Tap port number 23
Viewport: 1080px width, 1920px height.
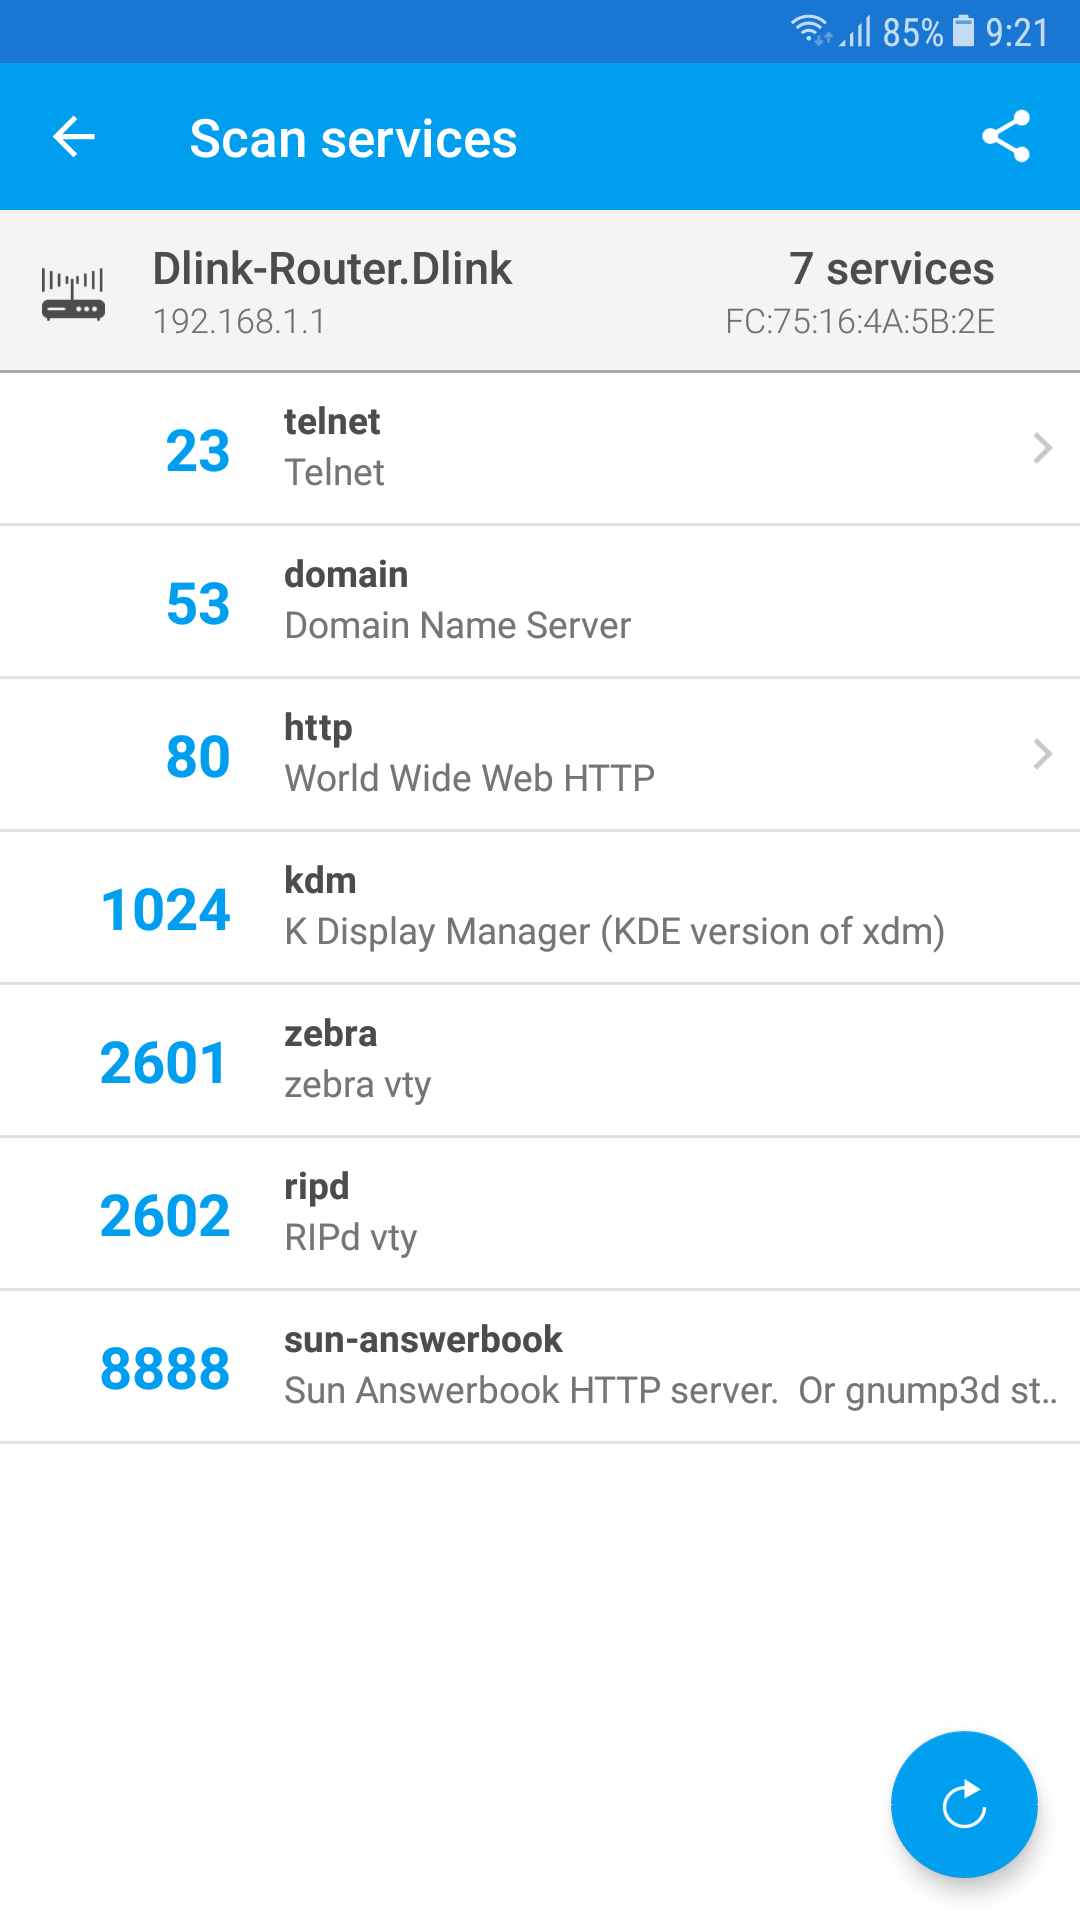click(198, 451)
